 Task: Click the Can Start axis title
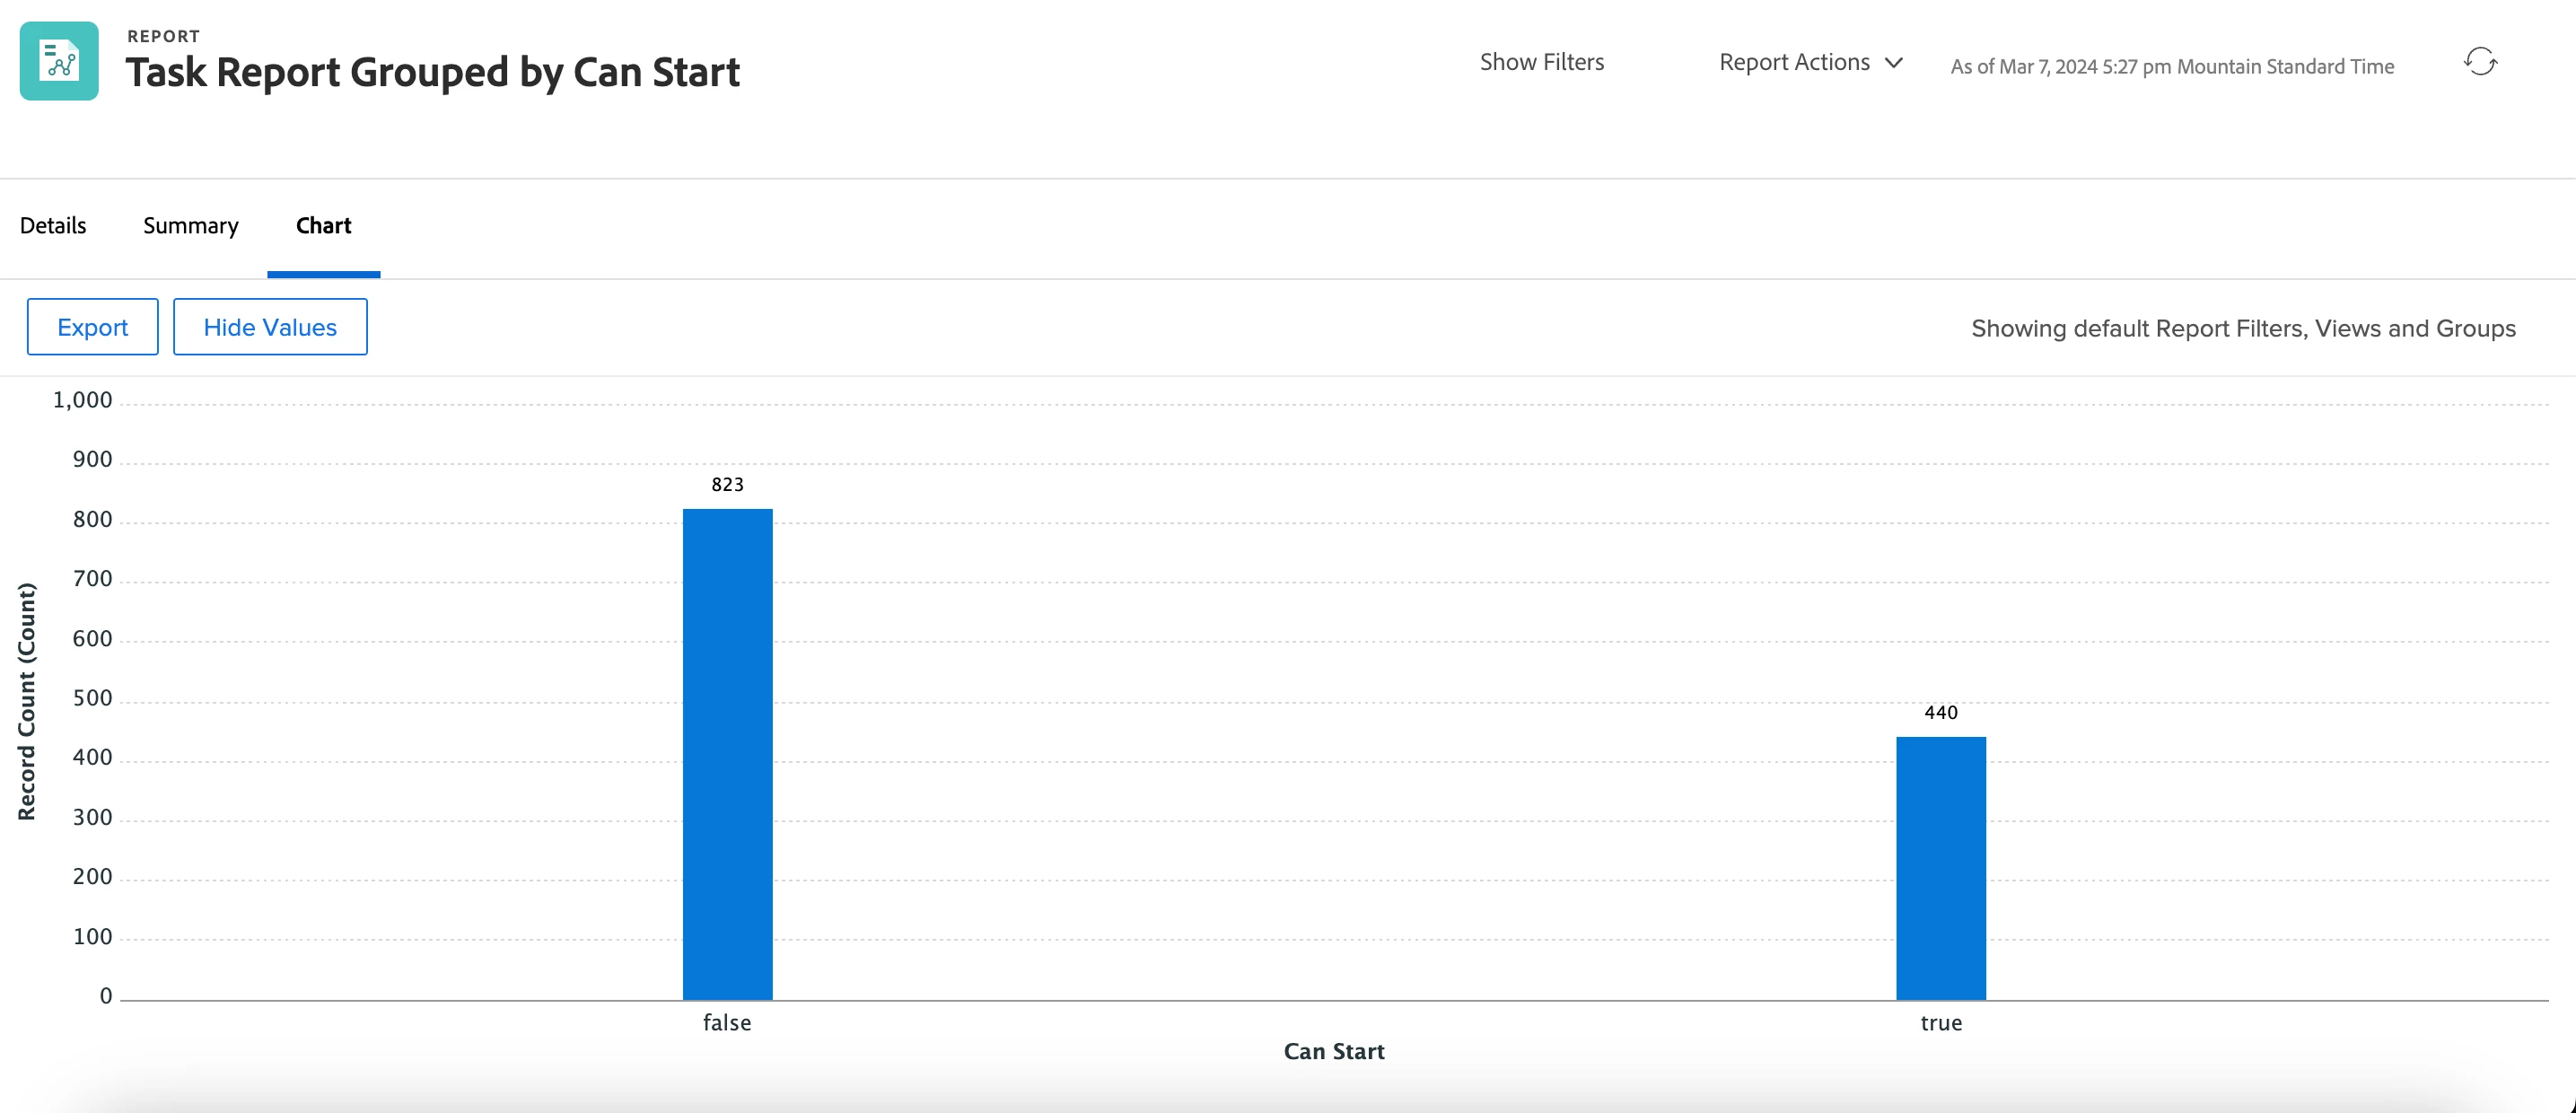click(1333, 1051)
